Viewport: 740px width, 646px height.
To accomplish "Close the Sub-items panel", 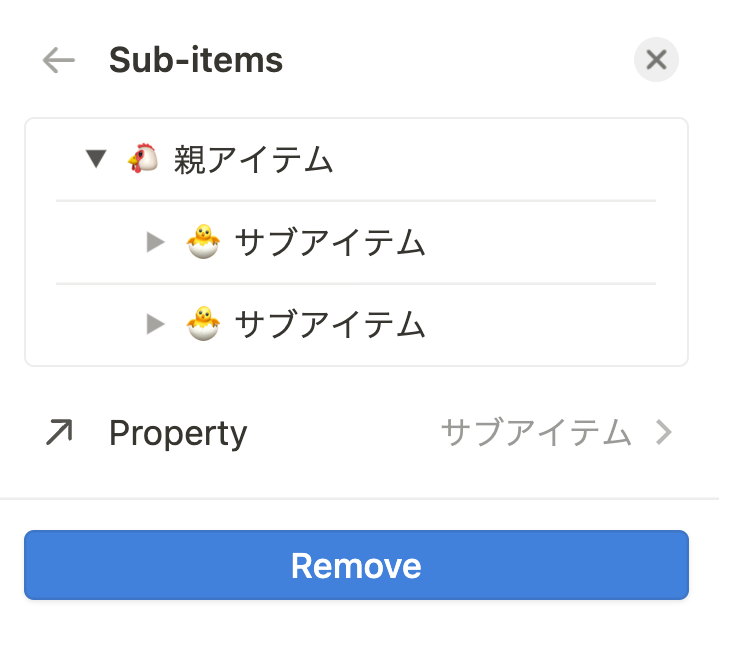I will (x=656, y=60).
